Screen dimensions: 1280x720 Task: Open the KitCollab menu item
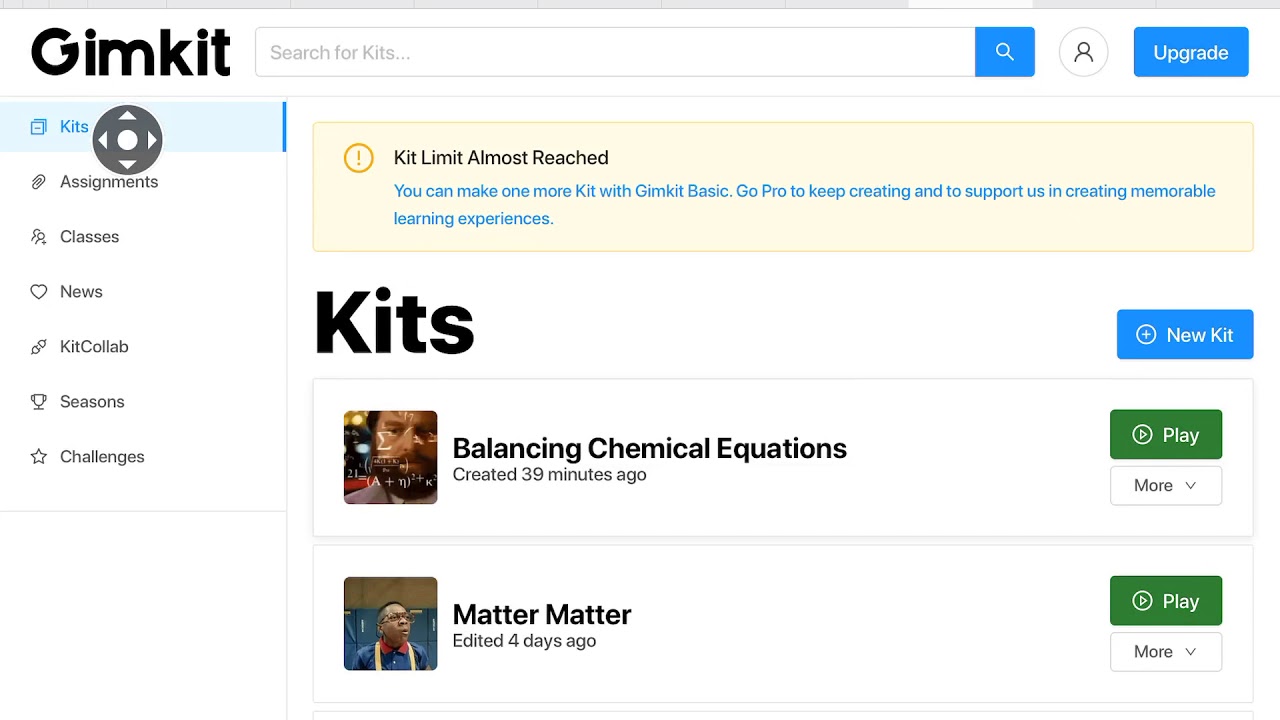point(94,347)
